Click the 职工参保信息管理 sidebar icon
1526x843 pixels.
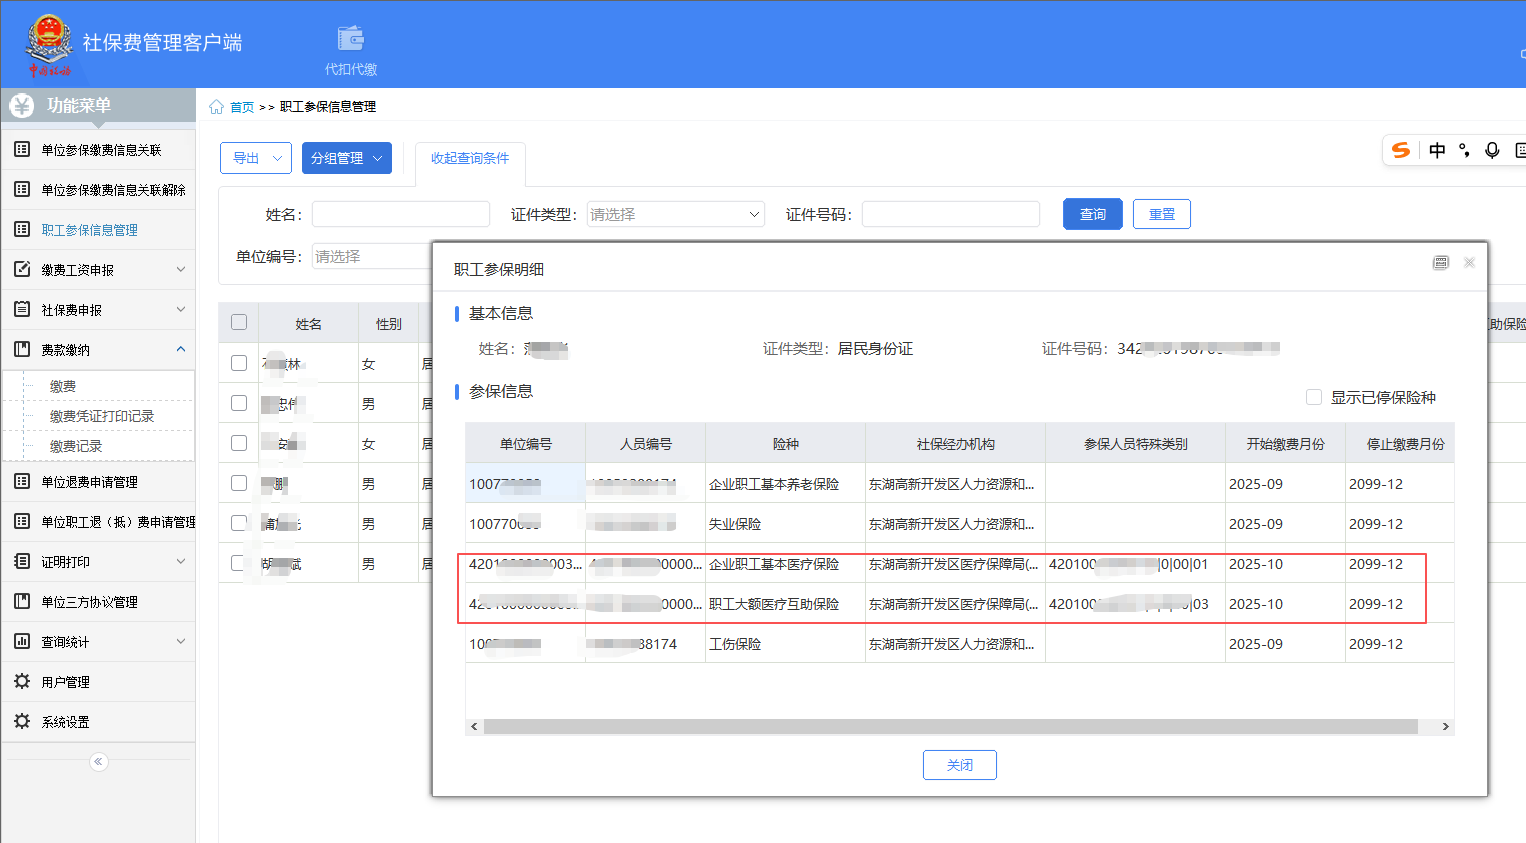click(x=22, y=230)
